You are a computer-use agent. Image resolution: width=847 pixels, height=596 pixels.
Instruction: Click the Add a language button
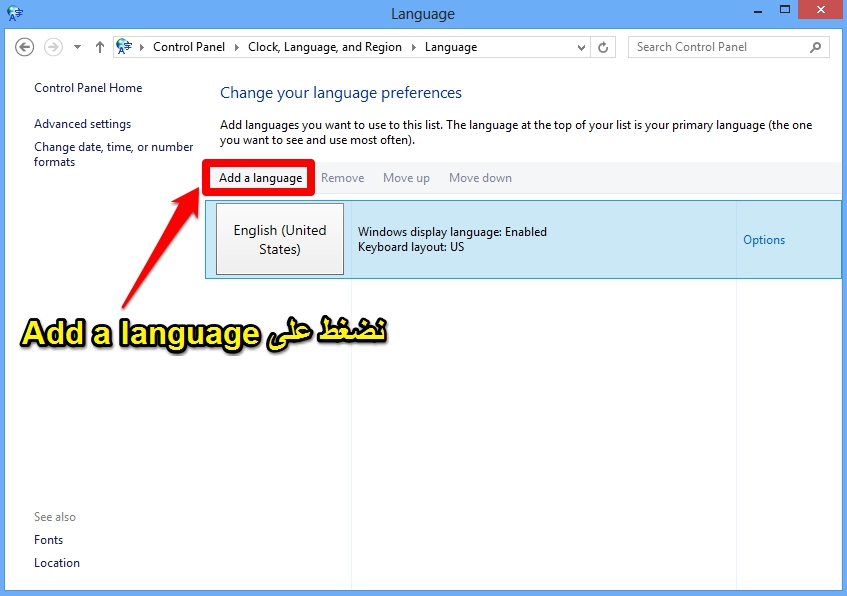(x=260, y=178)
